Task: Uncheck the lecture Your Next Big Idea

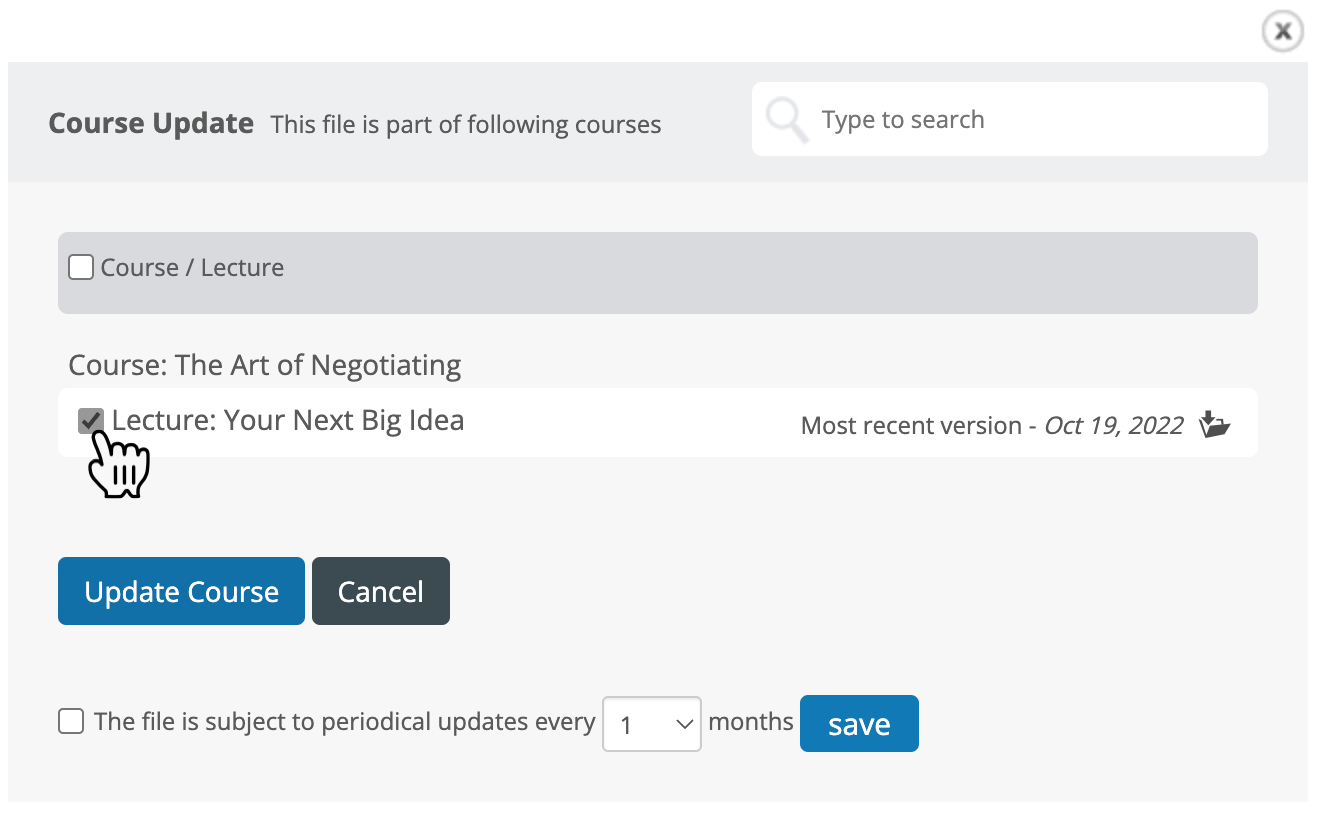Action: click(x=90, y=420)
